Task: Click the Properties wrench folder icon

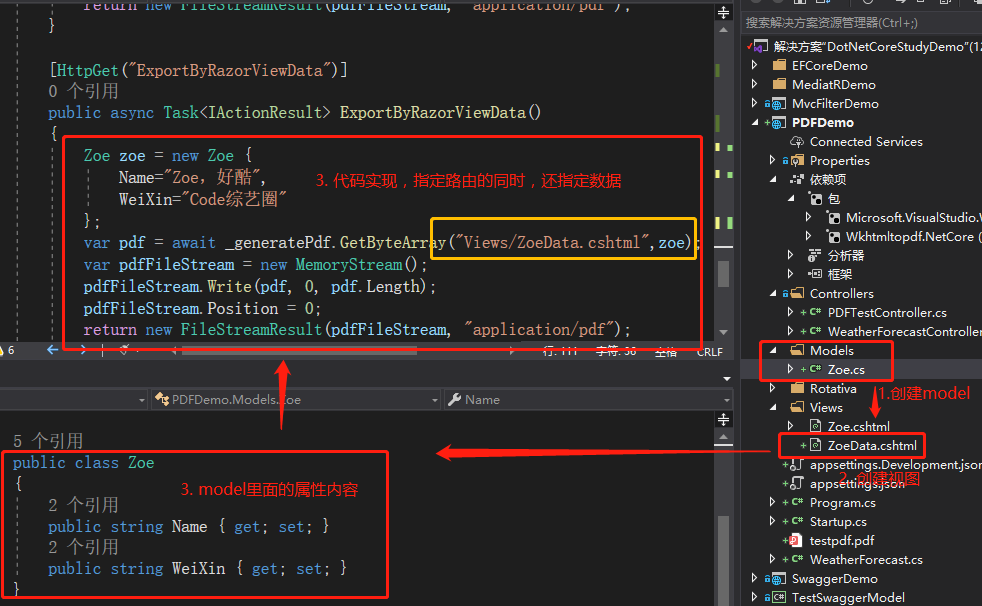Action: 797,160
